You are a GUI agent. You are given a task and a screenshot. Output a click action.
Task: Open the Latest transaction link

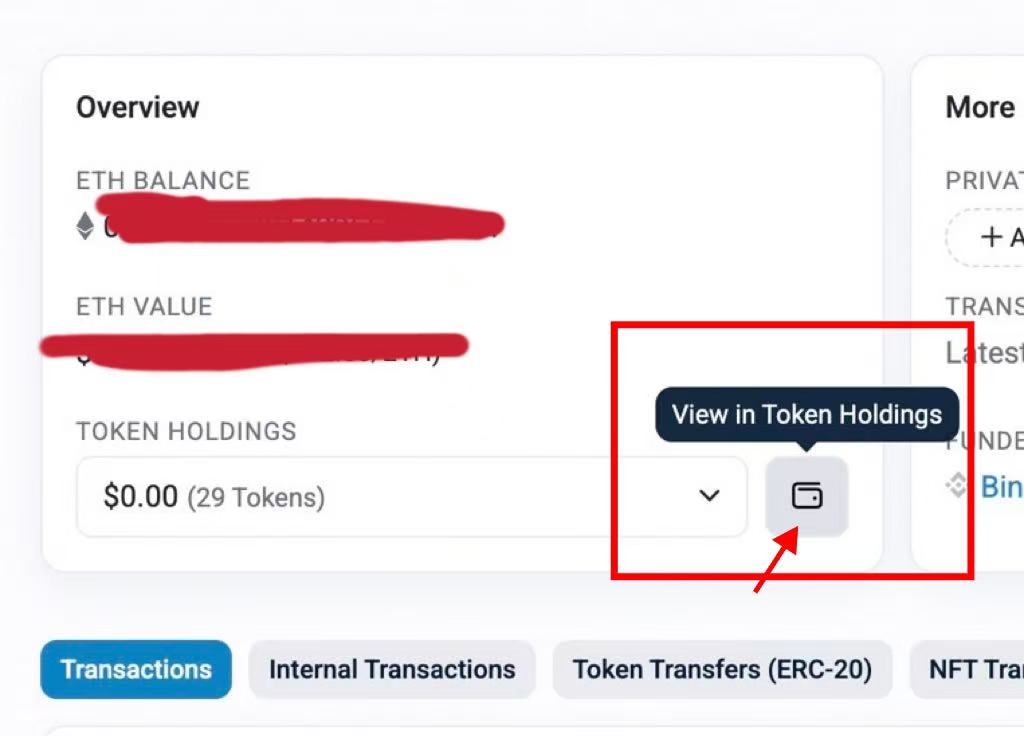[985, 353]
